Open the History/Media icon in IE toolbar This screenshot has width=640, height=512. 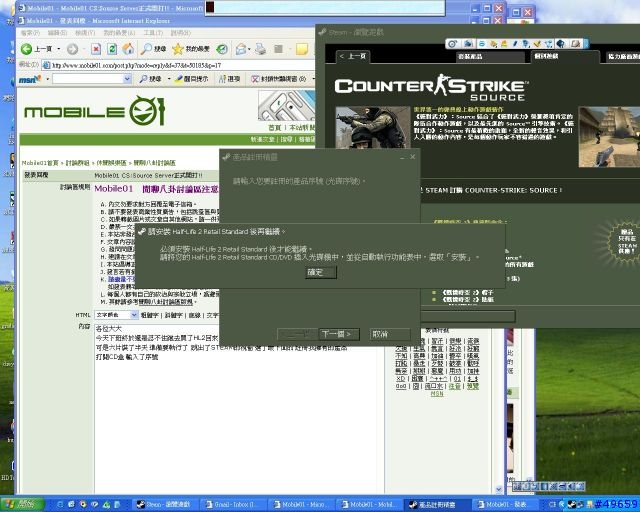point(222,49)
